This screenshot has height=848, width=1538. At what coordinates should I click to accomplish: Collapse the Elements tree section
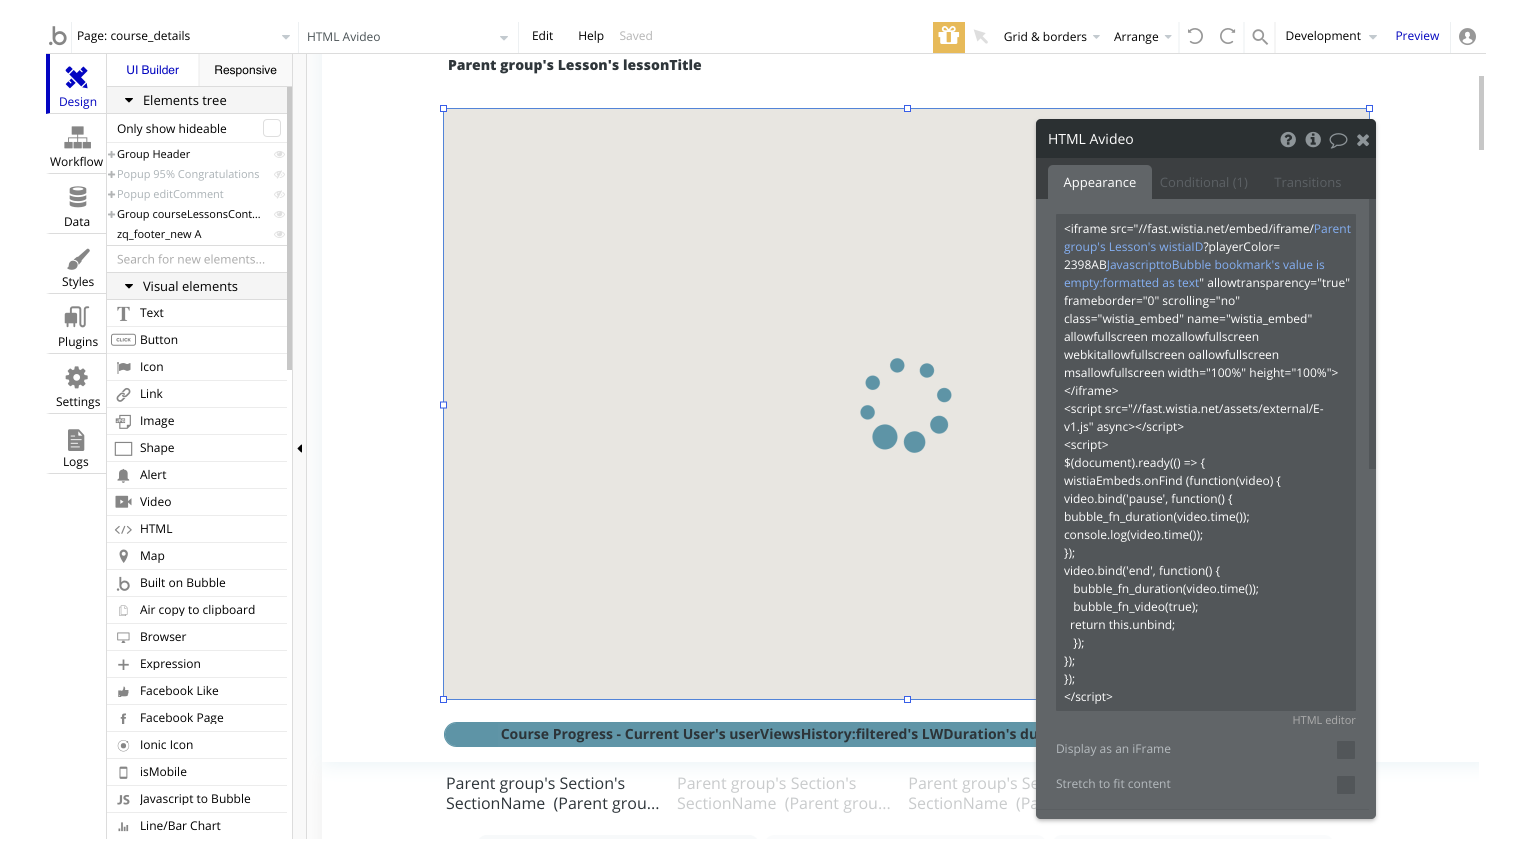coord(129,100)
